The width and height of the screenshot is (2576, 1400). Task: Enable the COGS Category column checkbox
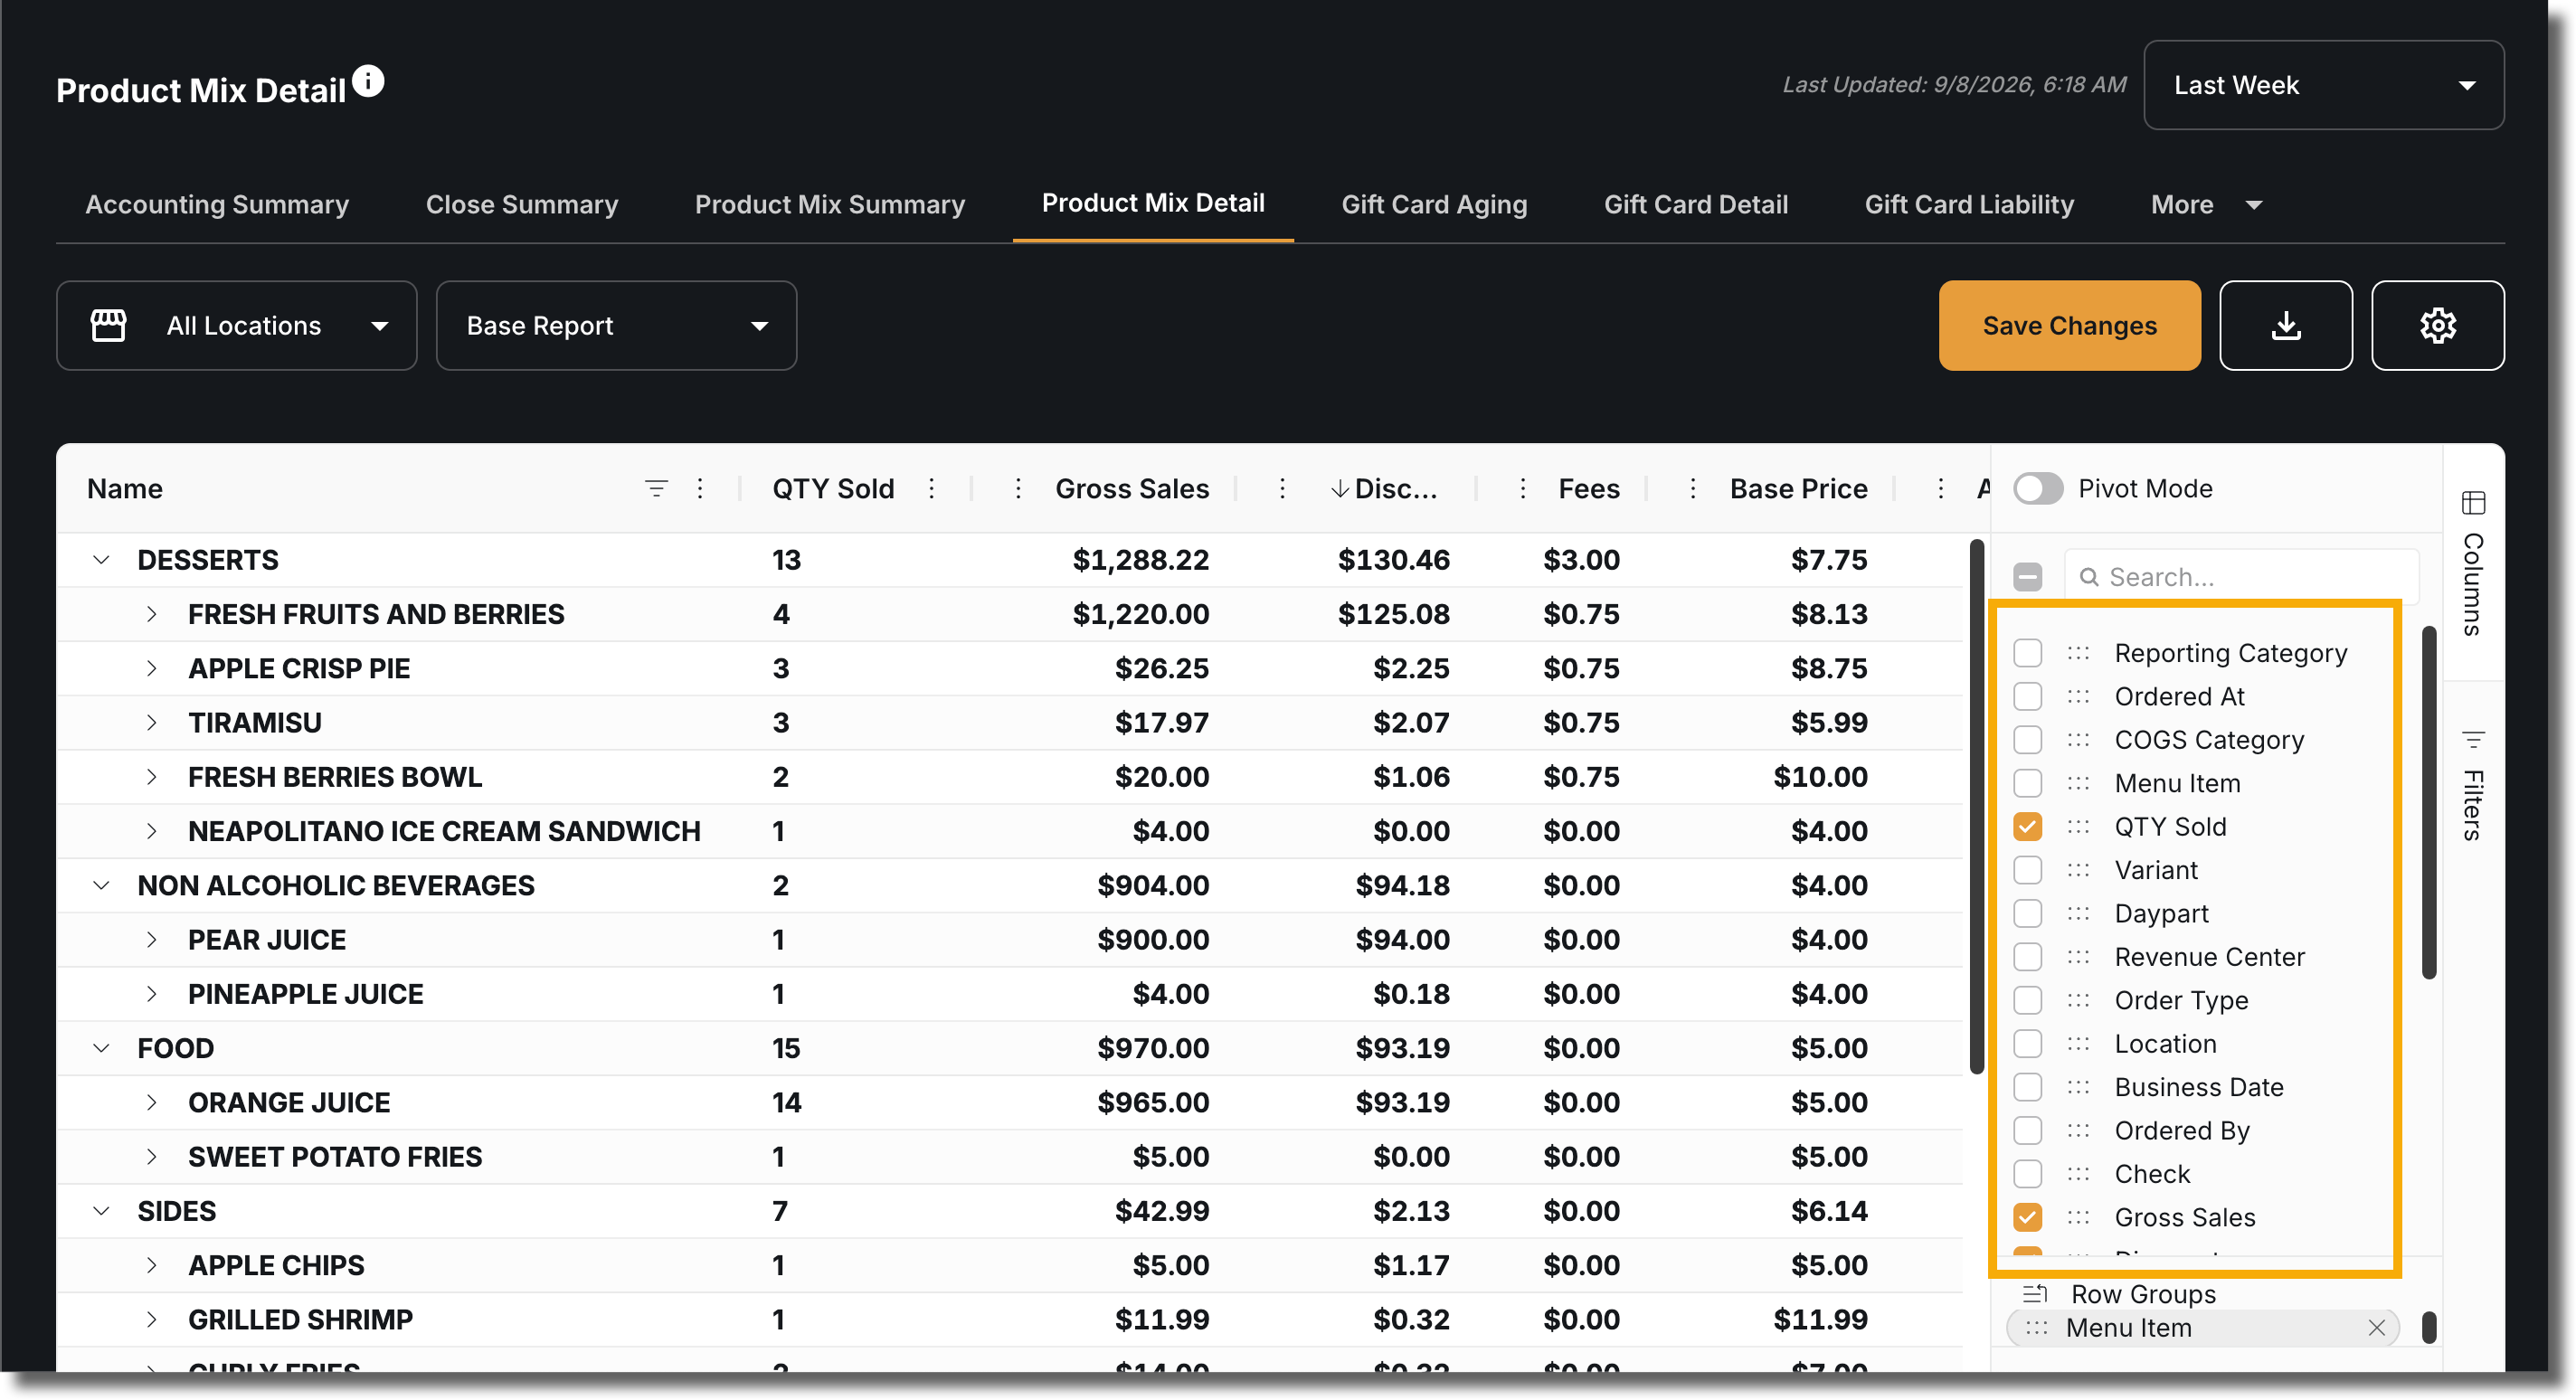pyautogui.click(x=2027, y=740)
